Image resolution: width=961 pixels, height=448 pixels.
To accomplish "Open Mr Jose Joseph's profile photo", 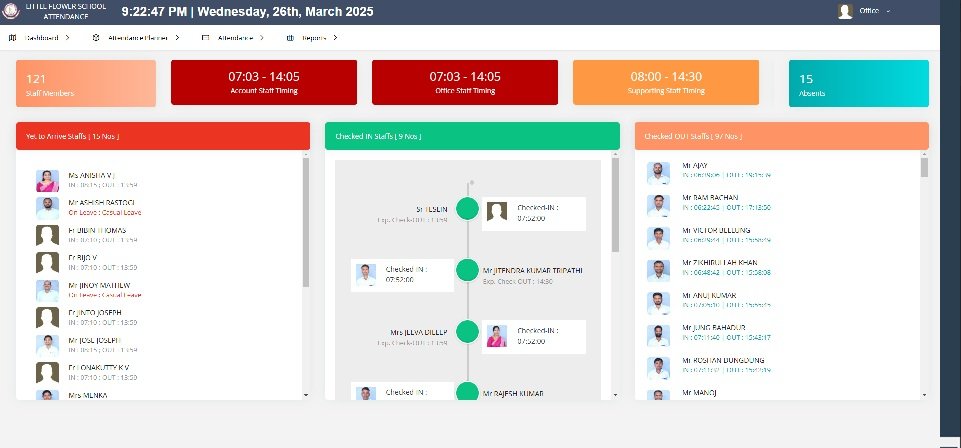I will click(47, 345).
